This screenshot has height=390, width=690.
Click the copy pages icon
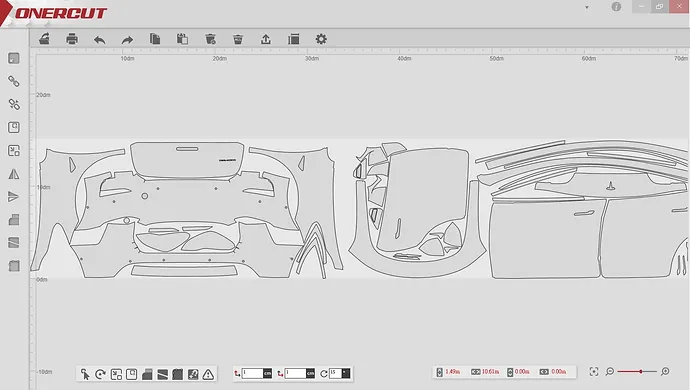(155, 39)
